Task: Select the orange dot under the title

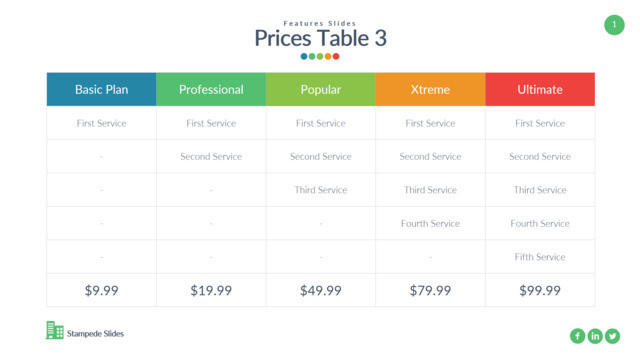Action: pos(328,56)
